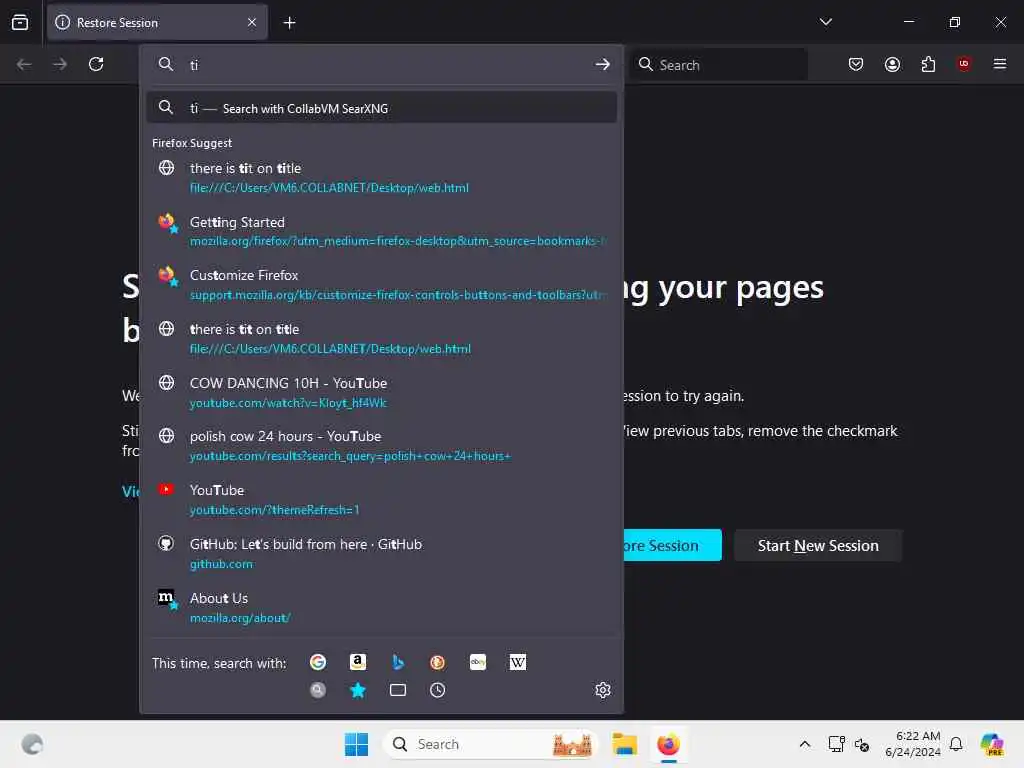The height and width of the screenshot is (768, 1024).
Task: Open the network display tray icon
Action: 836,744
